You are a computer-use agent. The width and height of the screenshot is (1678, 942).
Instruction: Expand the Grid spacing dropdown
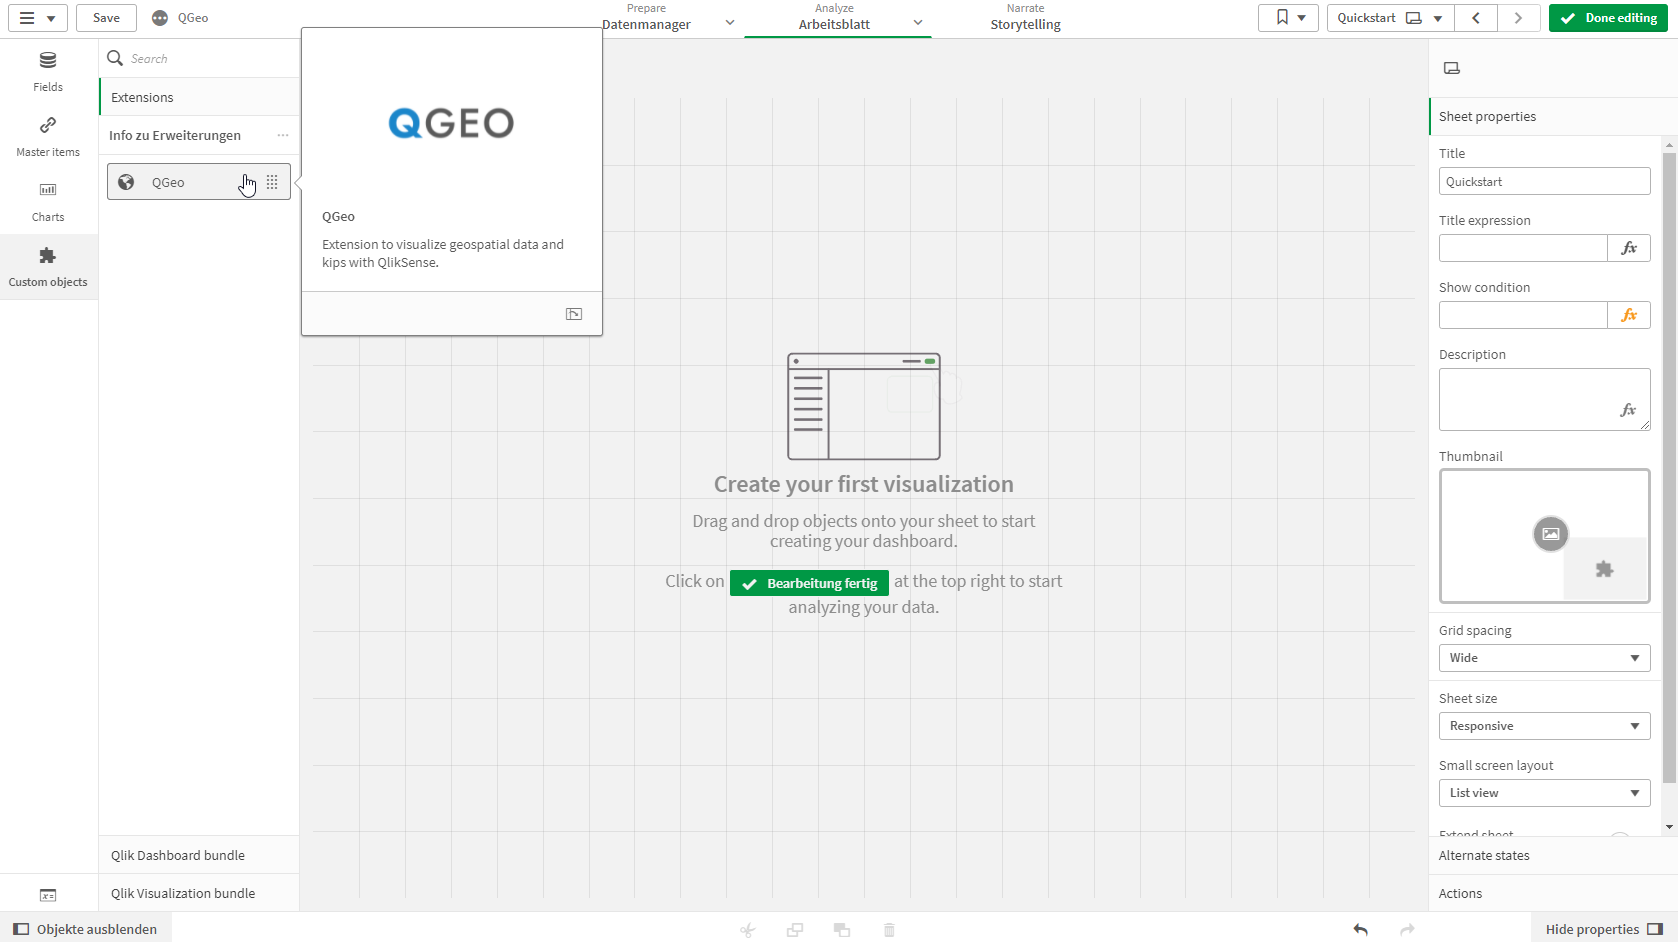[x=1544, y=658]
